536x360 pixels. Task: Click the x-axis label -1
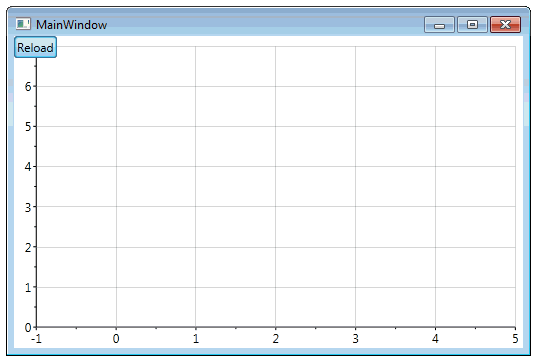point(36,338)
